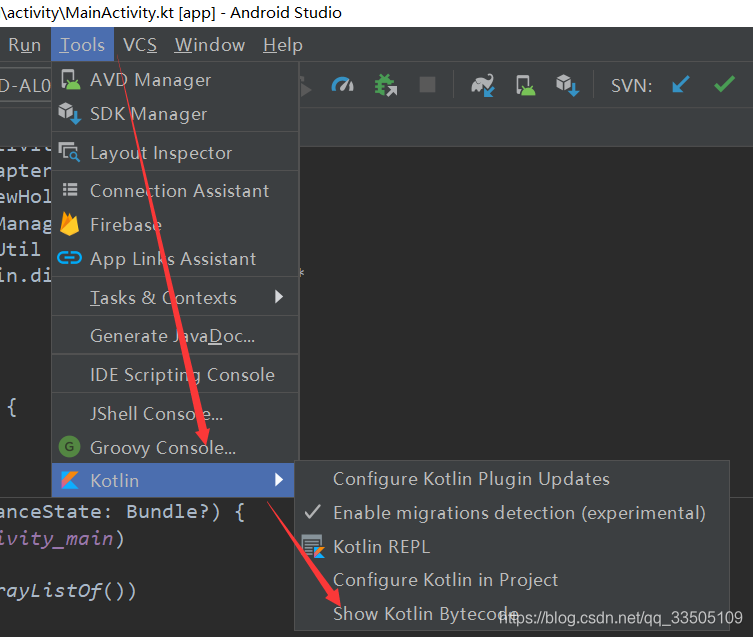Click Attach debugger to process bug icon

(x=386, y=85)
